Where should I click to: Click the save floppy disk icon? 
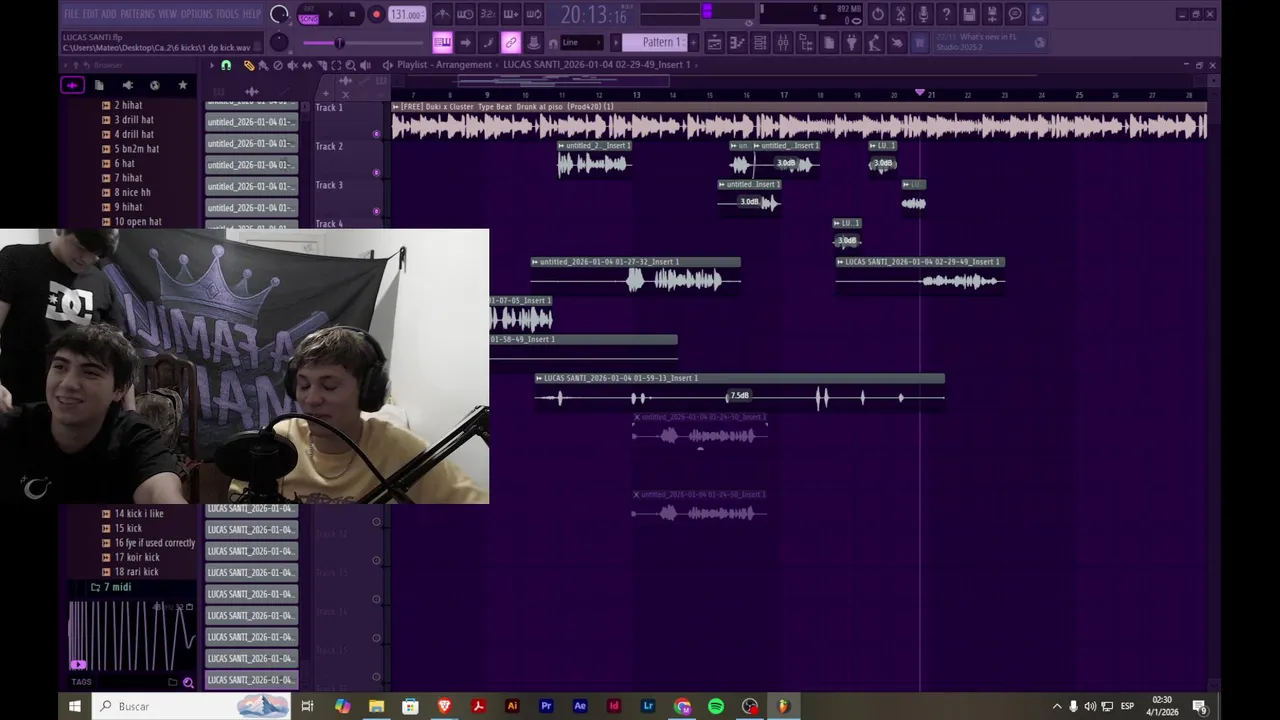point(969,15)
